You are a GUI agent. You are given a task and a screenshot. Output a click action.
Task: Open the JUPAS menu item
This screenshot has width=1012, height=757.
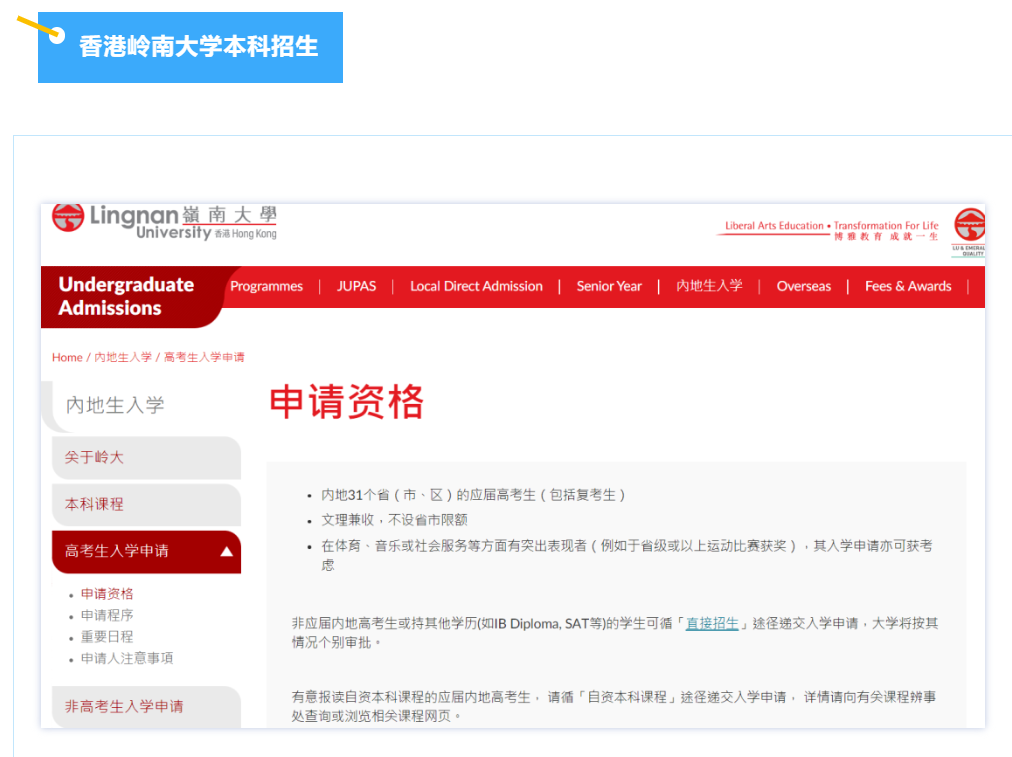pos(356,286)
